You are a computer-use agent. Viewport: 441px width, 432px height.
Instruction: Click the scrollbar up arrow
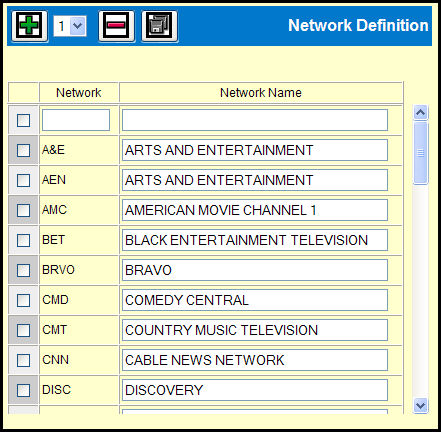[x=420, y=112]
